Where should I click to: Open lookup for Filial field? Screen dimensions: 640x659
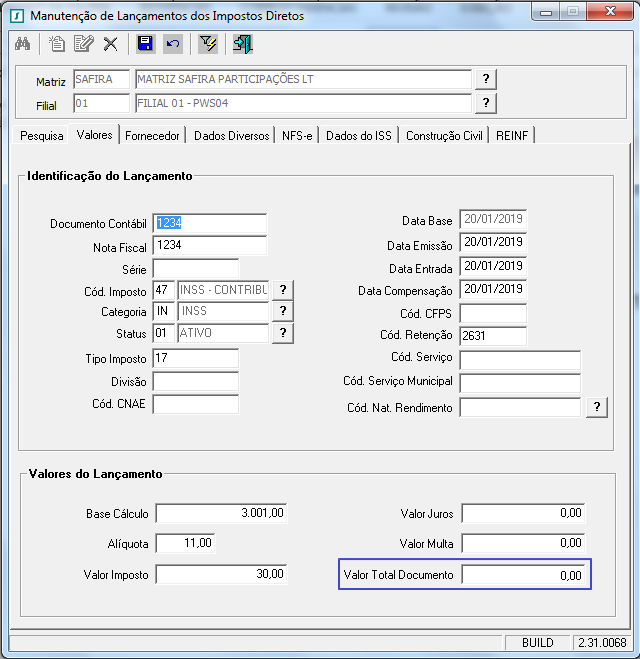coord(485,103)
